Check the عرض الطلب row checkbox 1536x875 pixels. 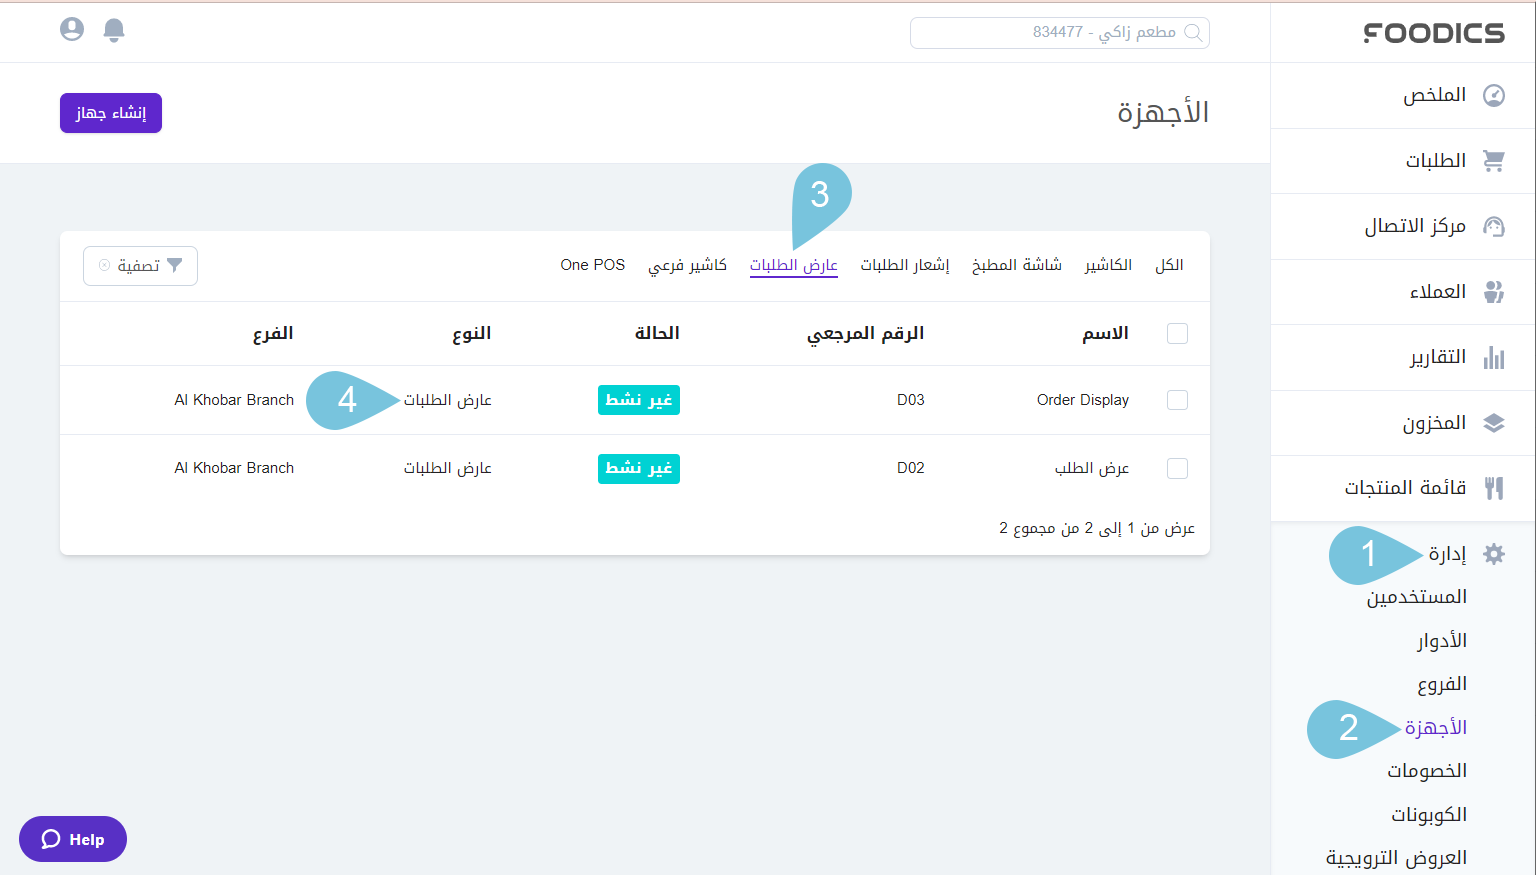click(1178, 468)
